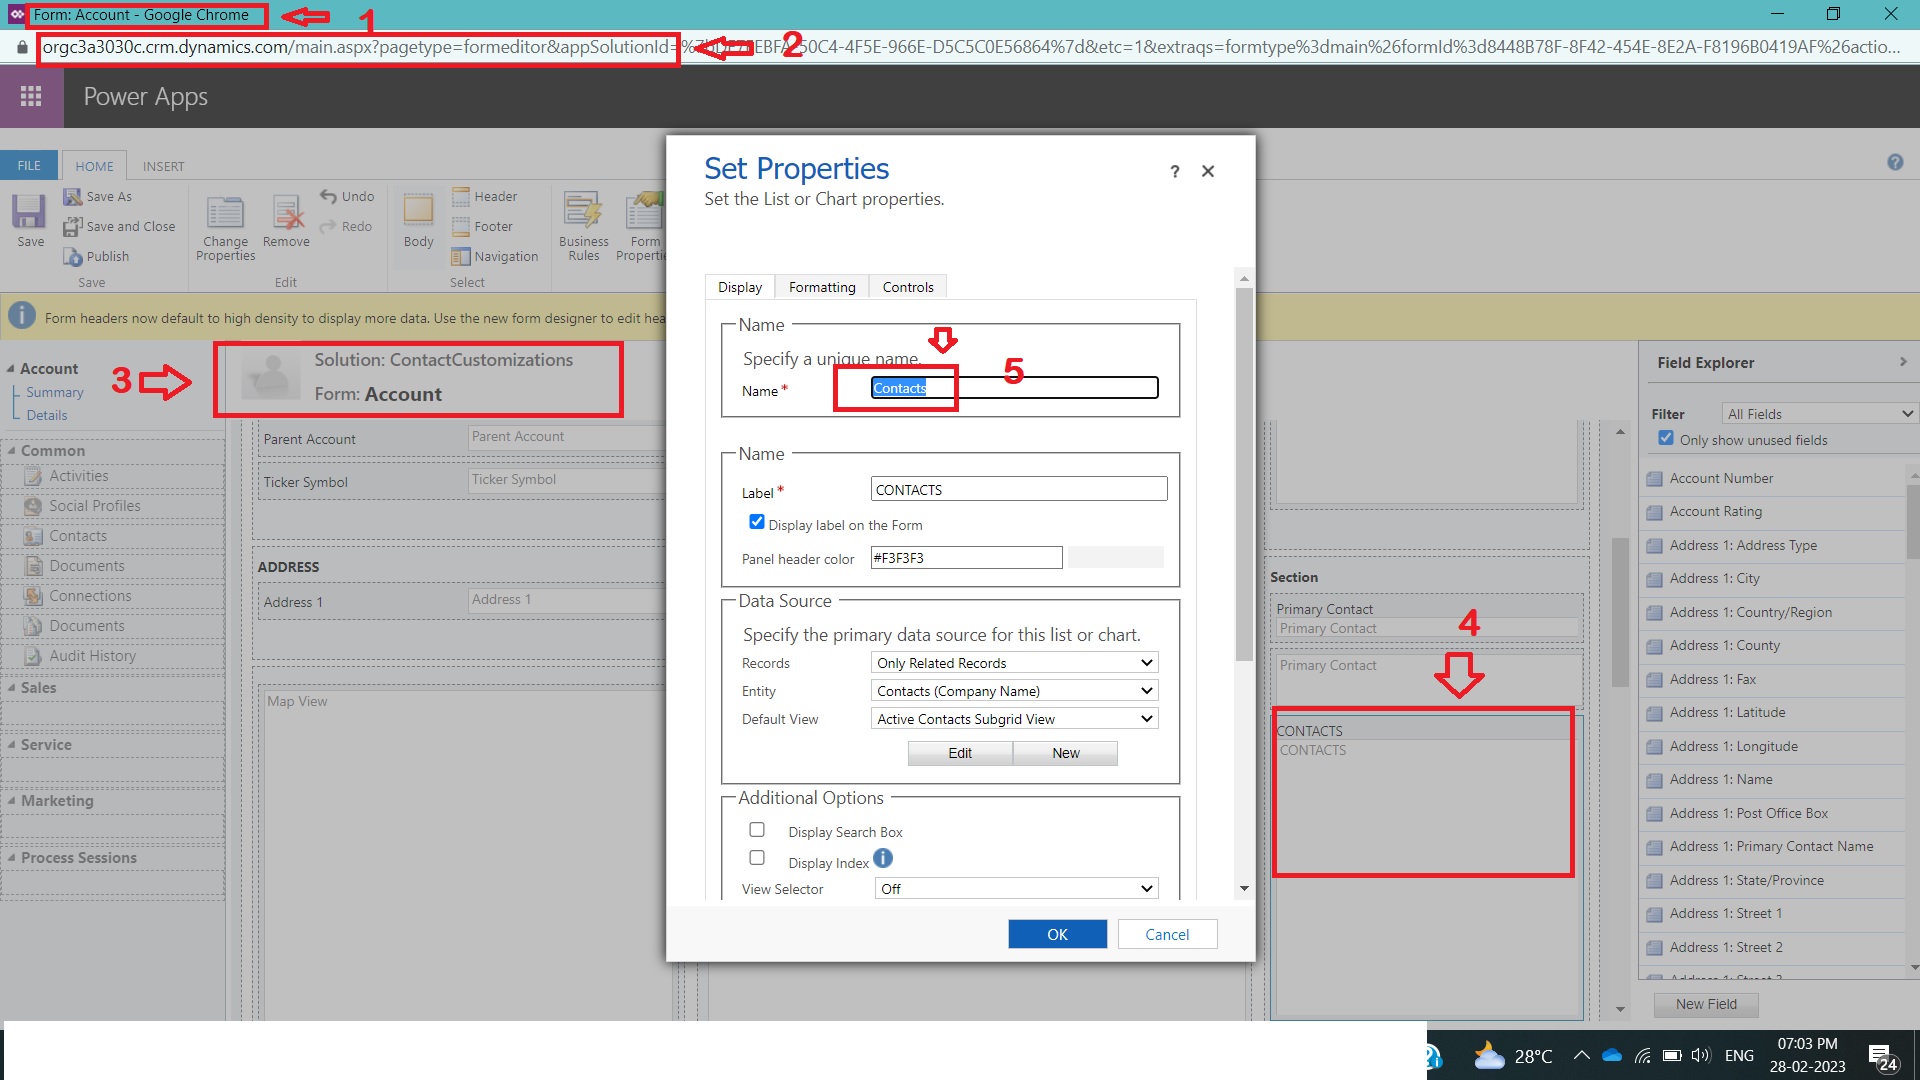This screenshot has width=1920, height=1080.
Task: Enable the Display Index checkbox
Action: click(757, 858)
